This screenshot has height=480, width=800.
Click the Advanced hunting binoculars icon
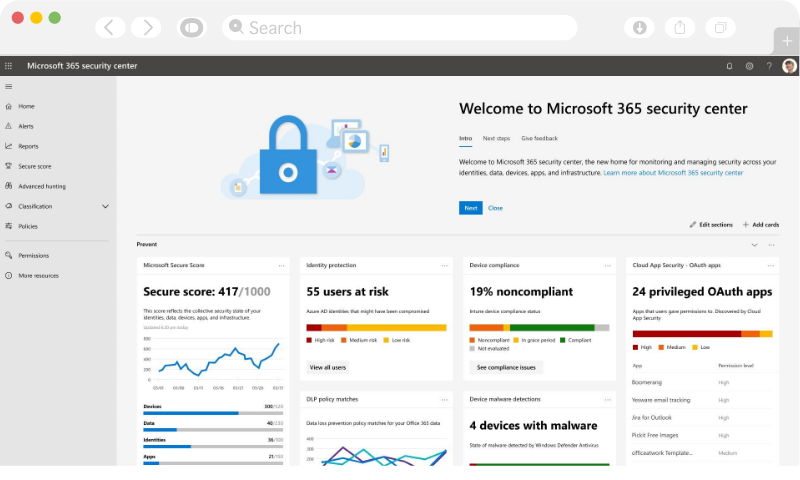[9, 186]
